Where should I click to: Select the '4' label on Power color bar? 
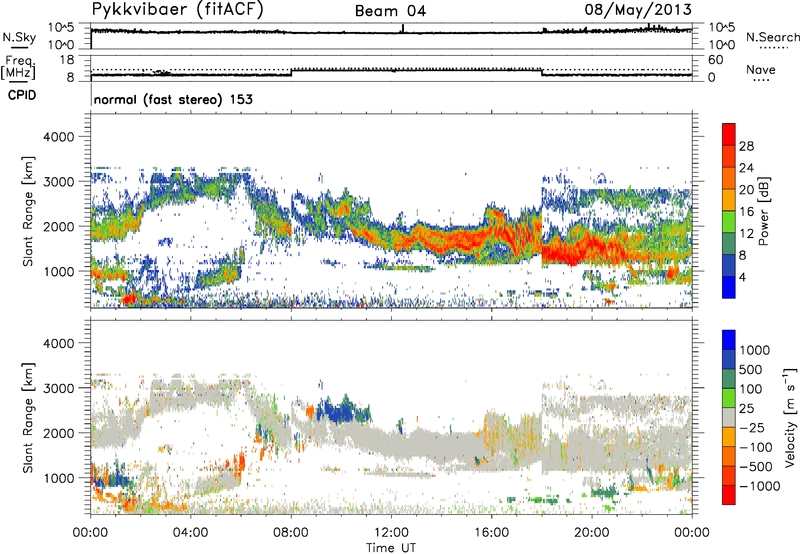click(x=742, y=277)
